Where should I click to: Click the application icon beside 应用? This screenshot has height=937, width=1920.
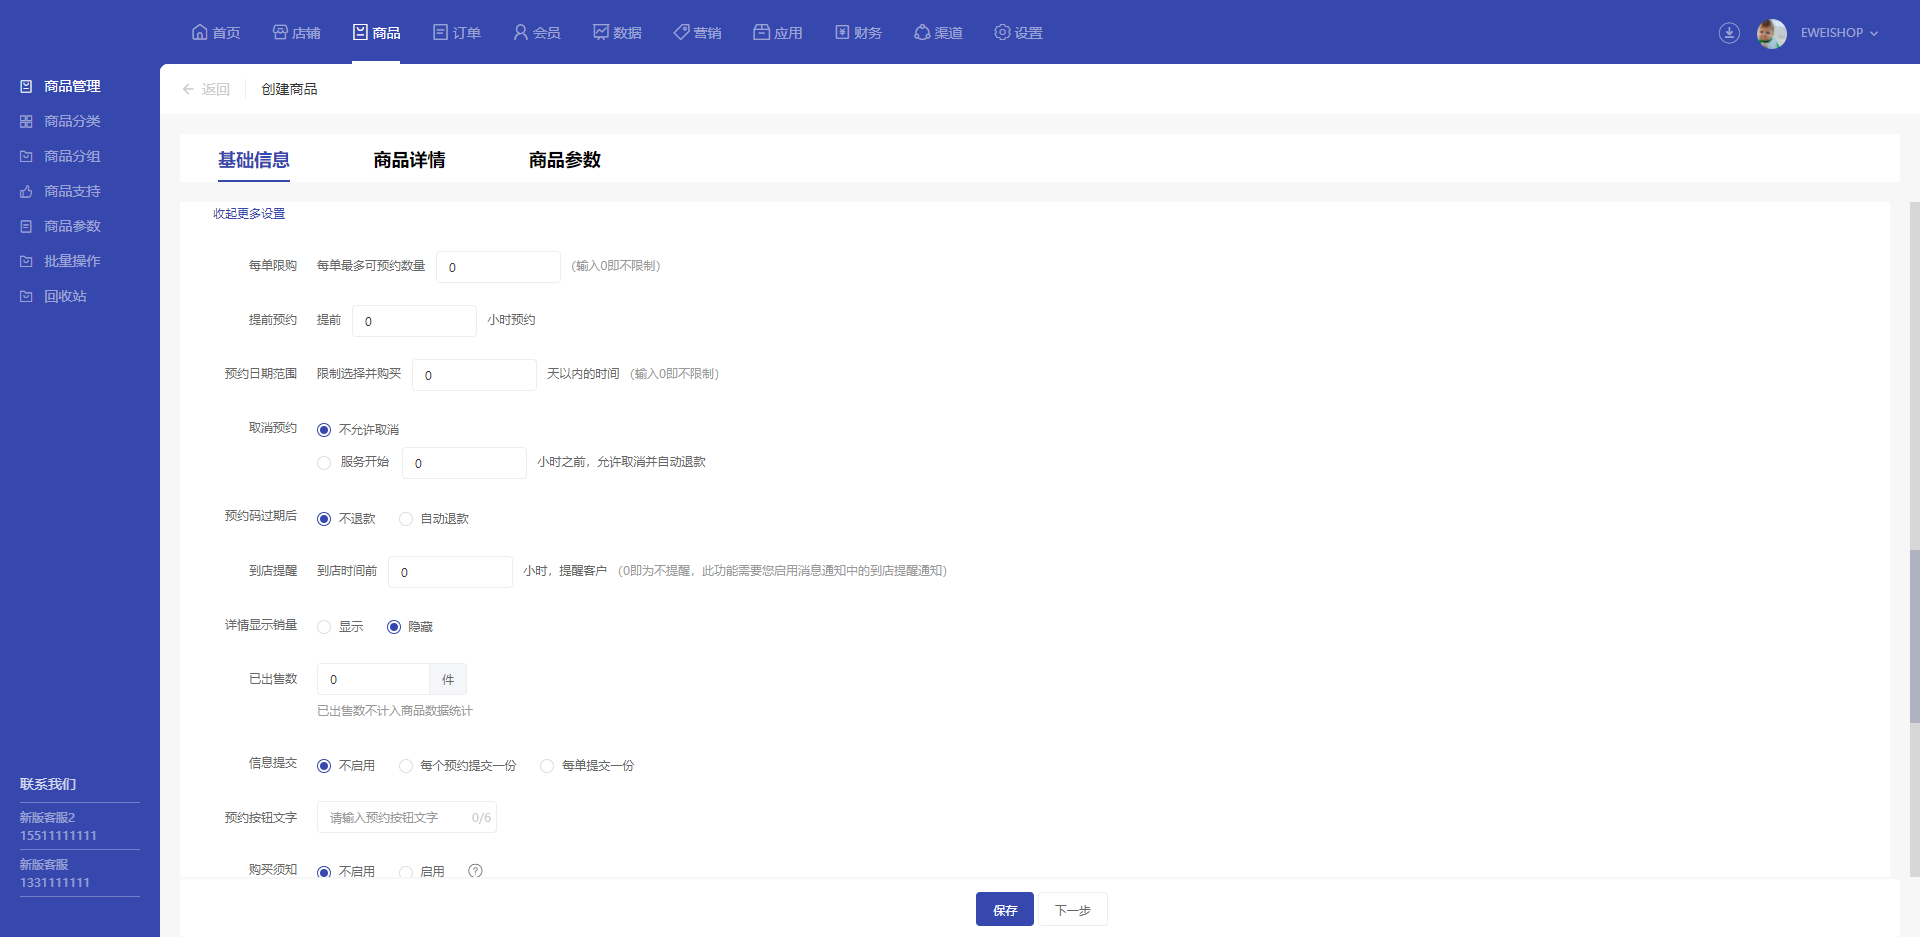pos(761,32)
